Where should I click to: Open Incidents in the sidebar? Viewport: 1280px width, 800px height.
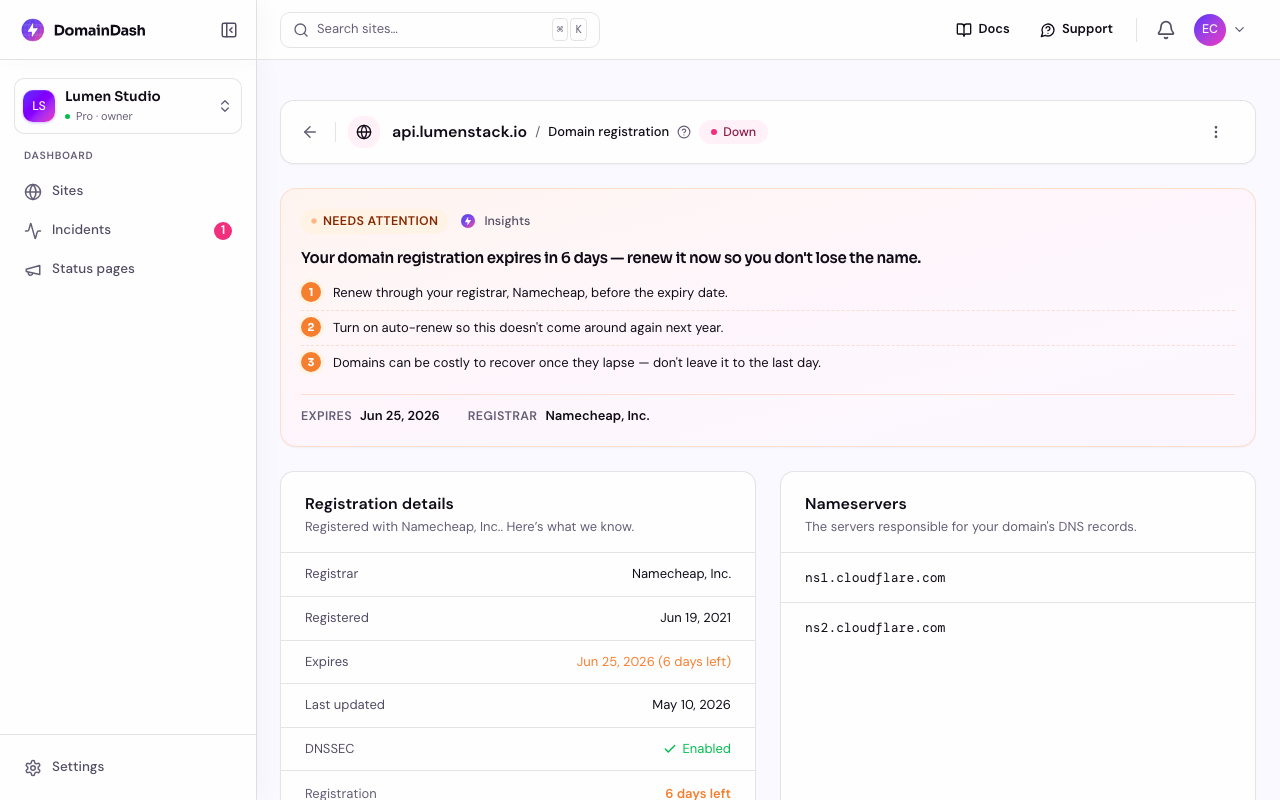(128, 230)
